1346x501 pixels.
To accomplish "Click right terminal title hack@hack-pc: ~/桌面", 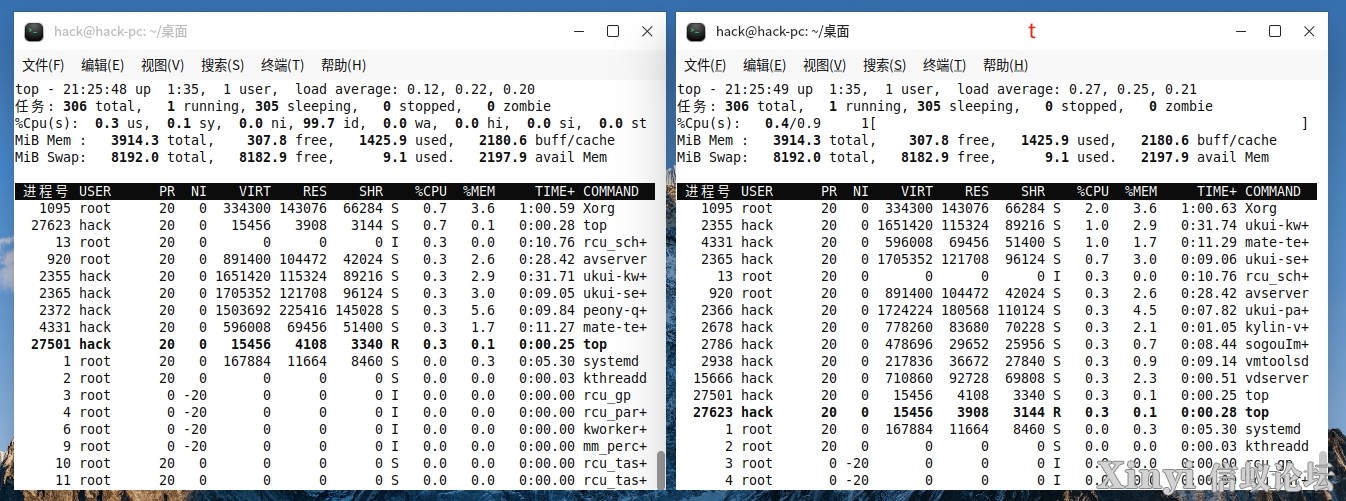I will point(783,31).
